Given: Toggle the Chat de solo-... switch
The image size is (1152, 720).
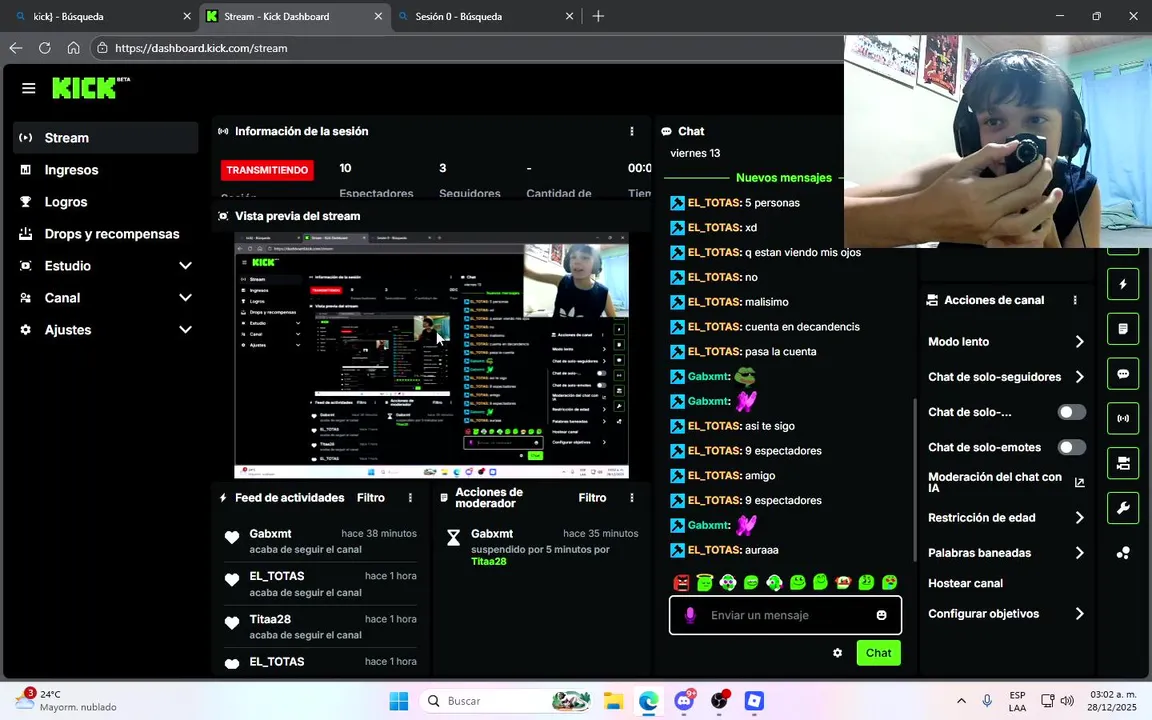Looking at the screenshot, I should tap(1071, 412).
